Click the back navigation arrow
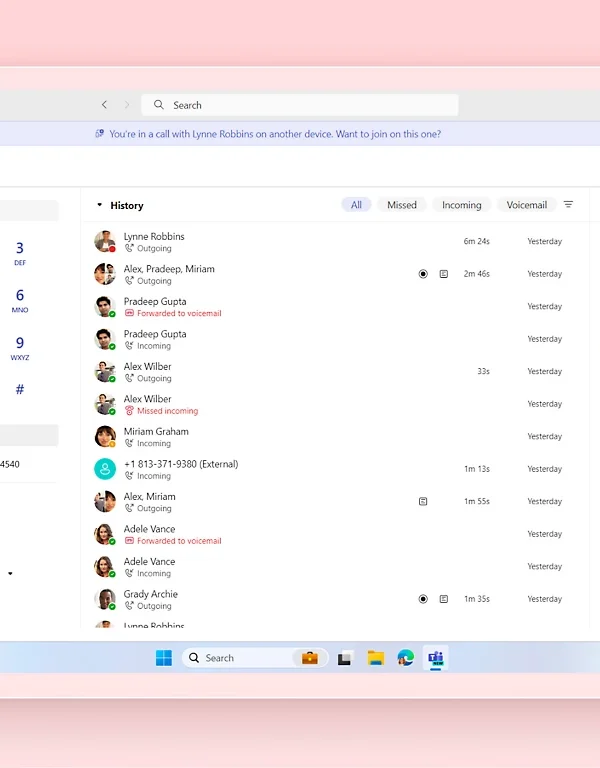This screenshot has width=600, height=768. pos(104,105)
